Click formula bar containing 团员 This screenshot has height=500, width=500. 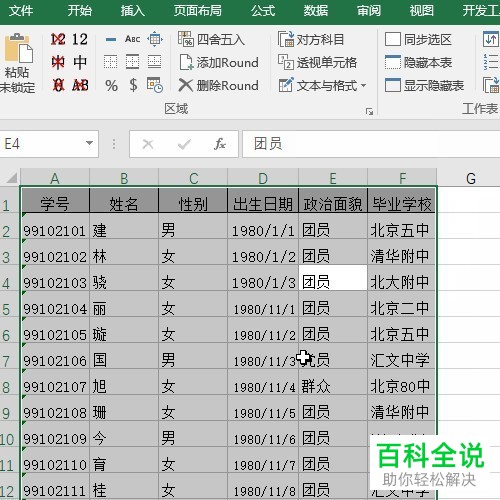[x=371, y=144]
